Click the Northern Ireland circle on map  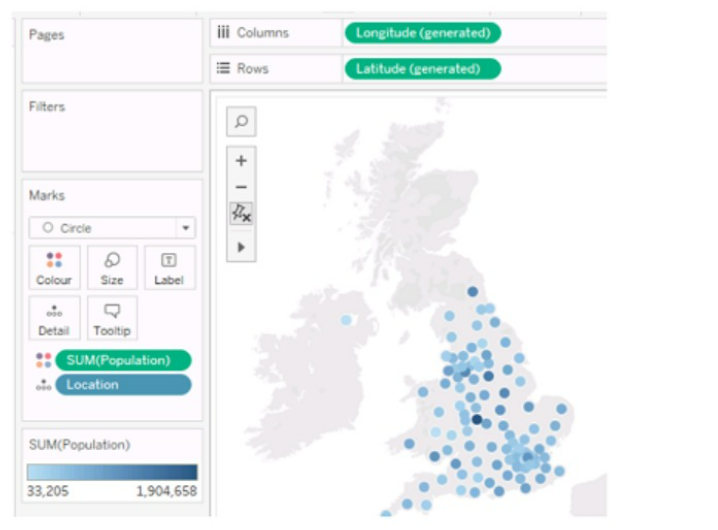pyautogui.click(x=346, y=320)
